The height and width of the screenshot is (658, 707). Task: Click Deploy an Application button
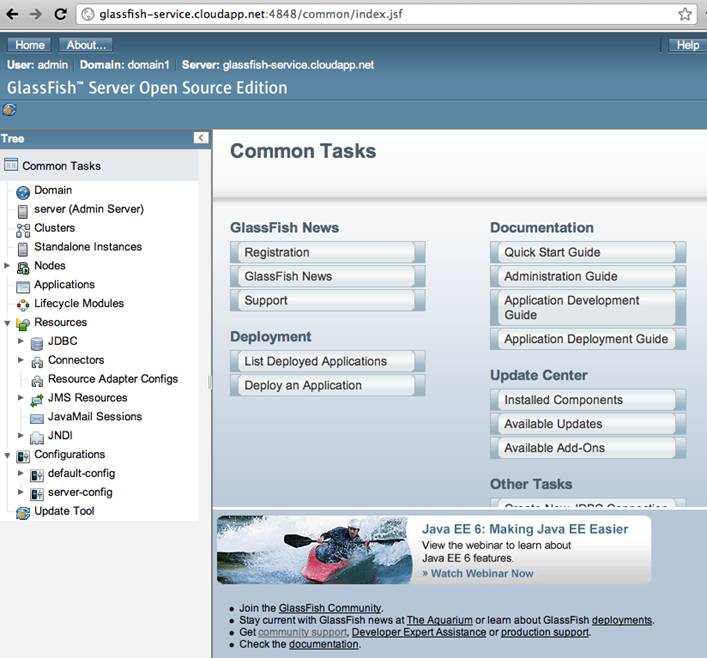coord(327,385)
